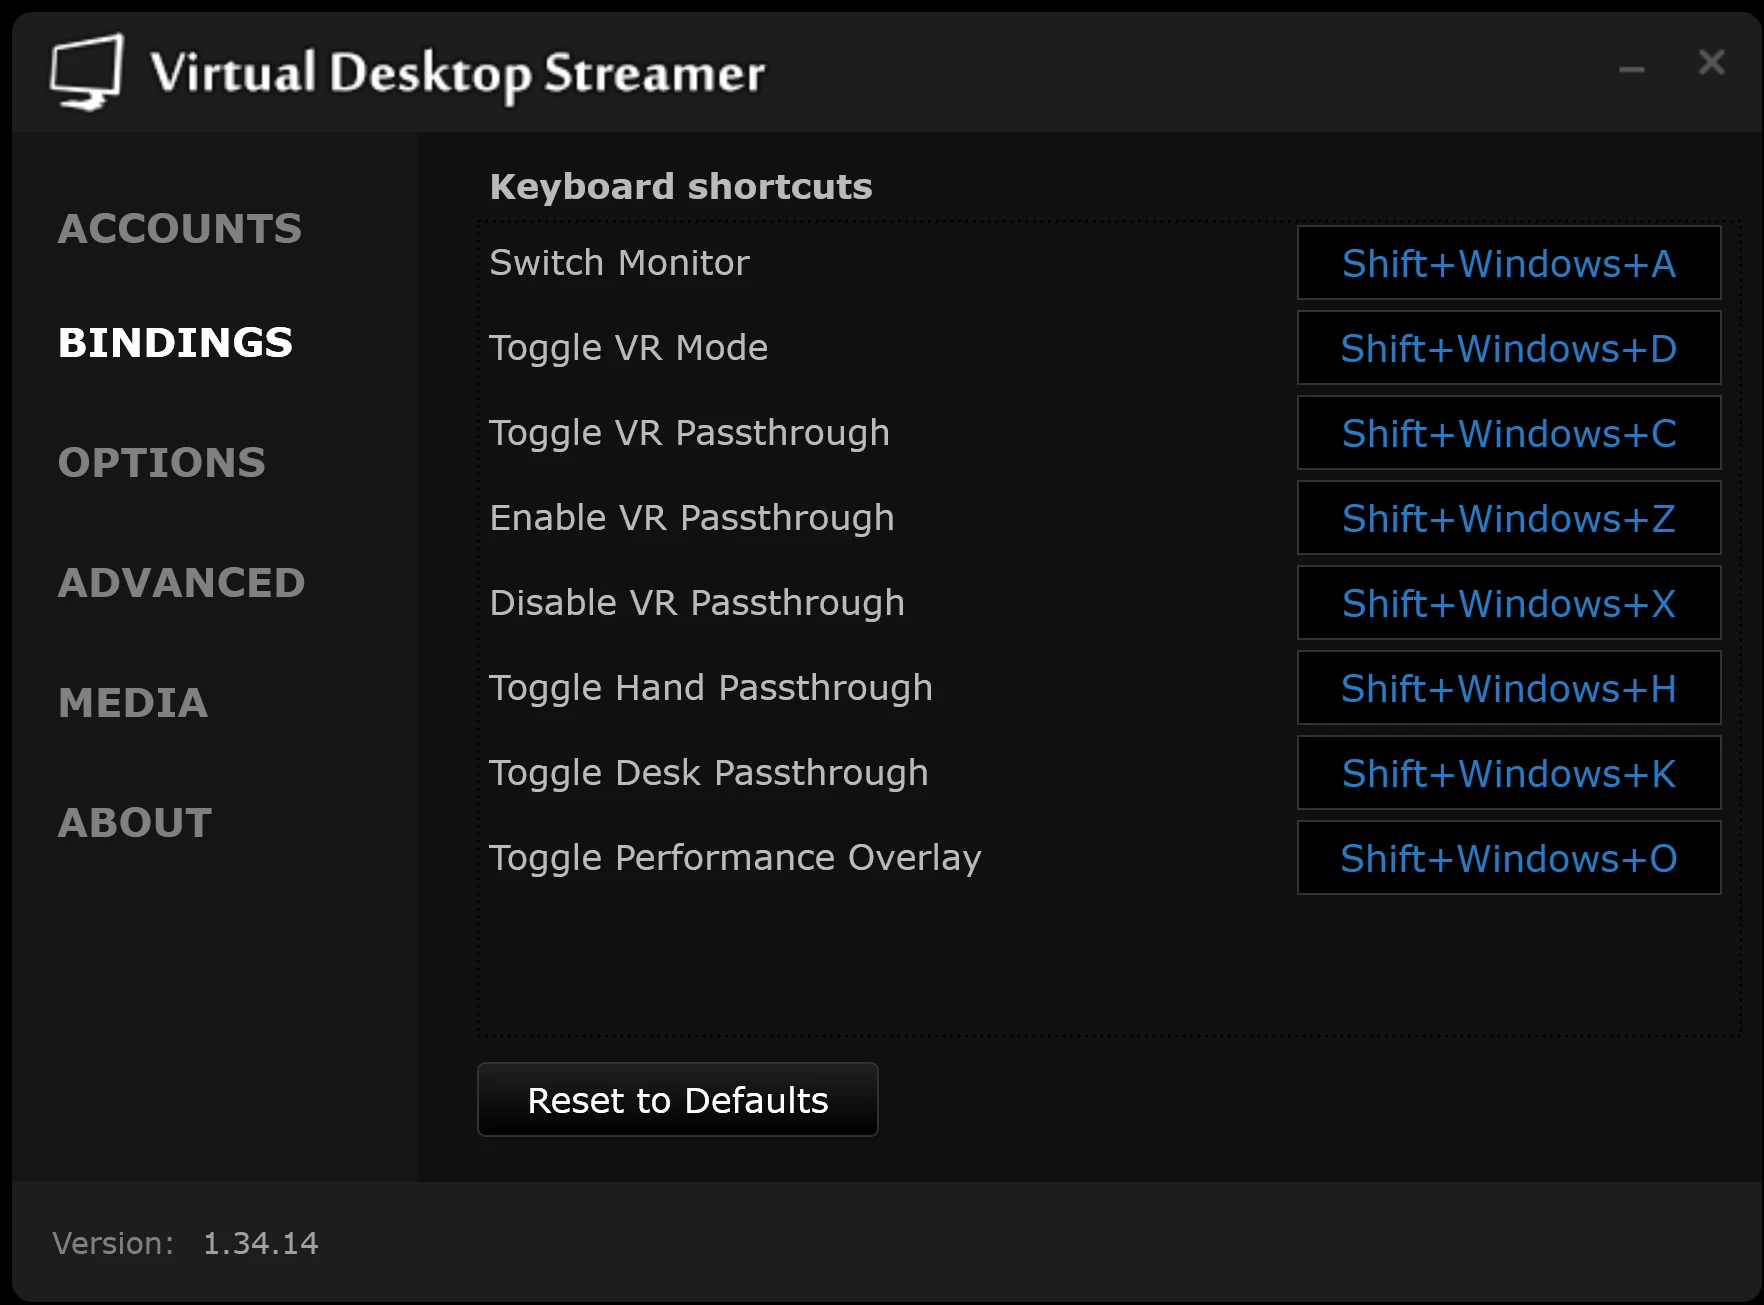
Task: Edit the Toggle VR Passthrough shortcut field
Action: click(x=1509, y=433)
